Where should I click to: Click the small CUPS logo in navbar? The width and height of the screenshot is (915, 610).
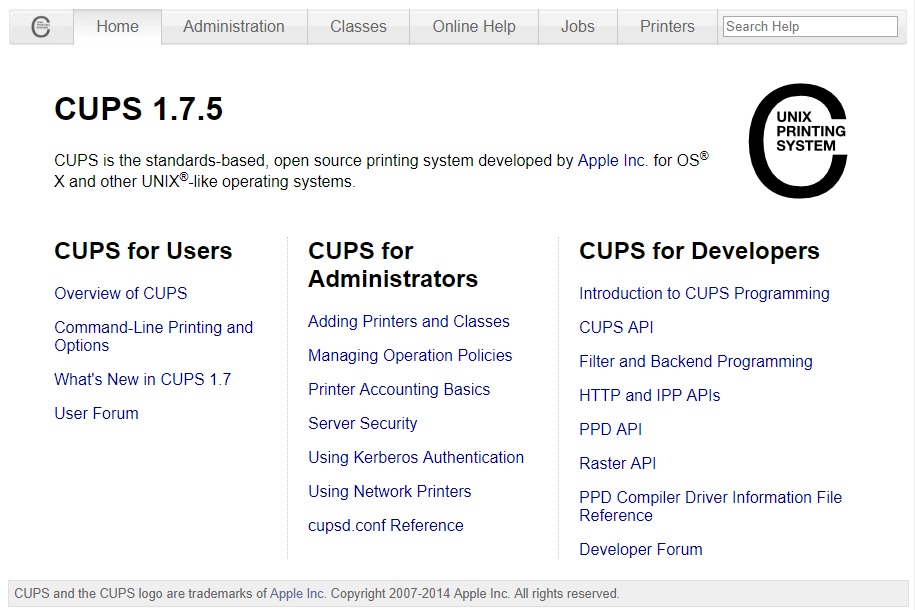[41, 27]
